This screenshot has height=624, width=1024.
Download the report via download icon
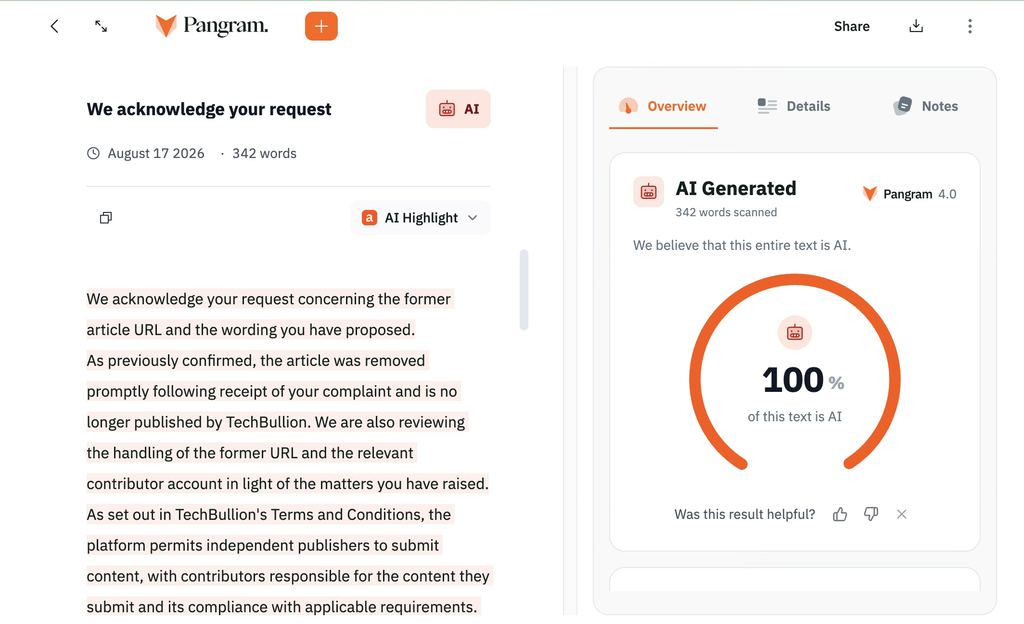point(916,26)
